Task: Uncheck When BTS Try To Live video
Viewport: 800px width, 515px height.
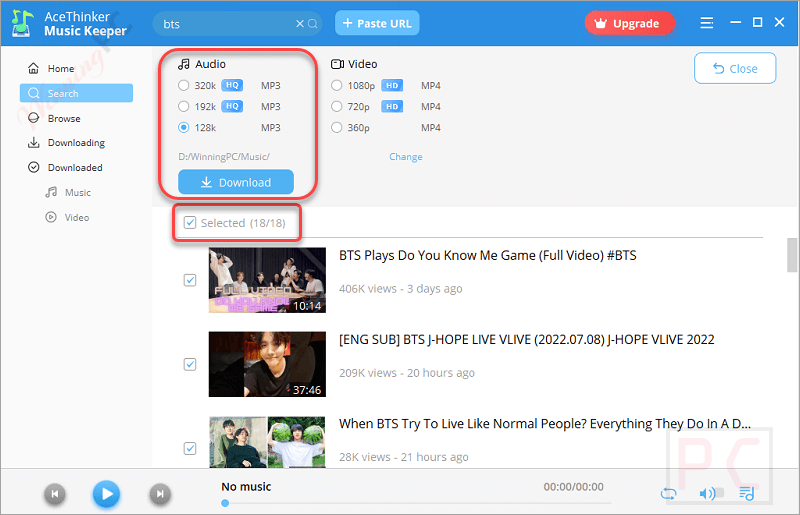Action: [x=190, y=448]
